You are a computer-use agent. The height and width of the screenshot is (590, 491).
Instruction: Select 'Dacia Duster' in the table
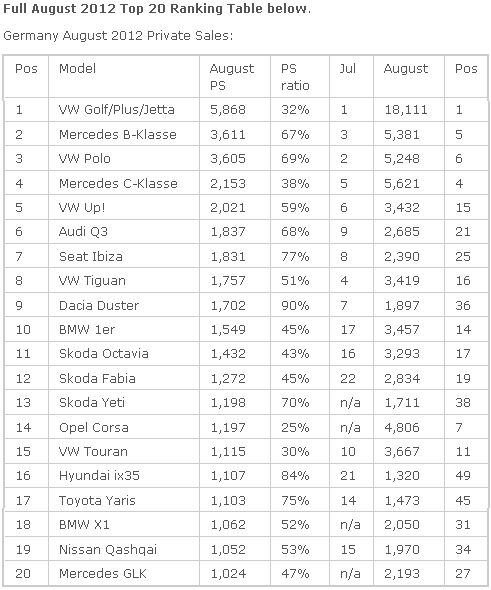[99, 306]
